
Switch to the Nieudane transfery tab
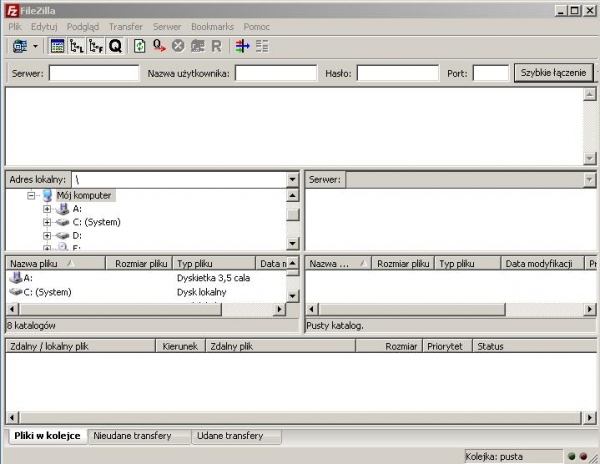pos(132,436)
